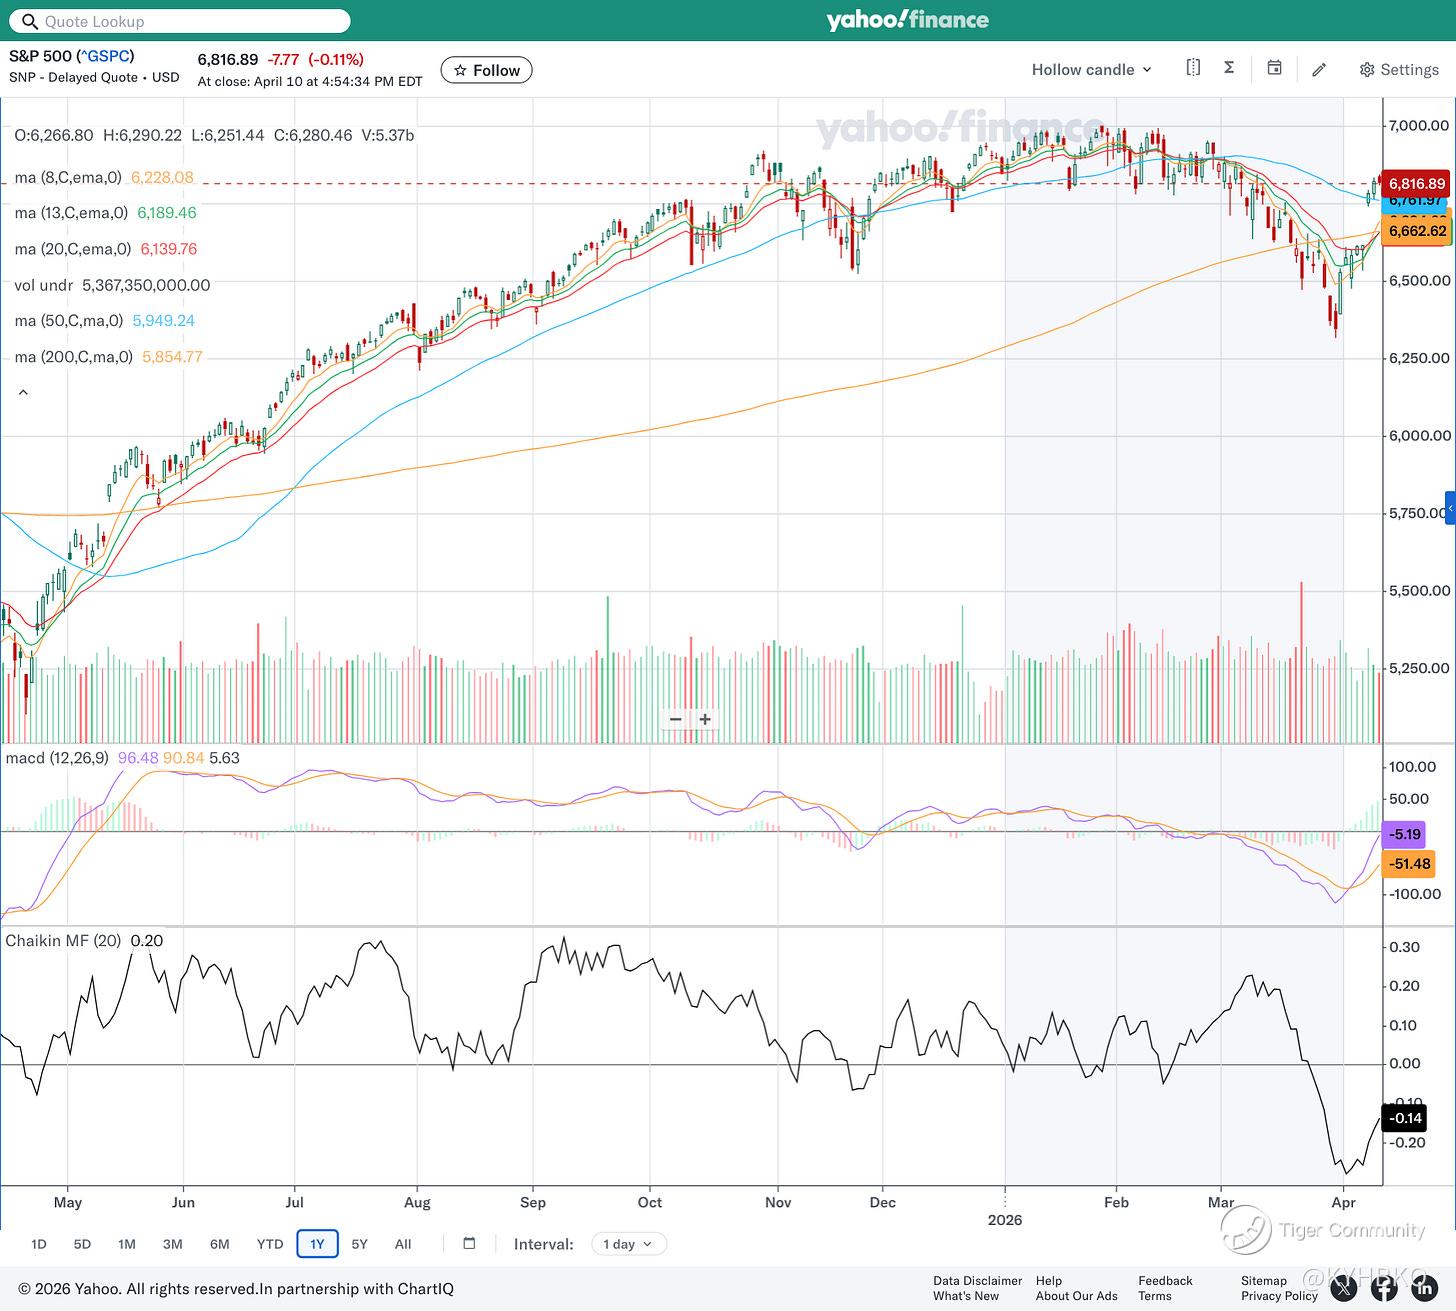Select the 1Y range tab
Image resolution: width=1456 pixels, height=1311 pixels.
coord(317,1244)
